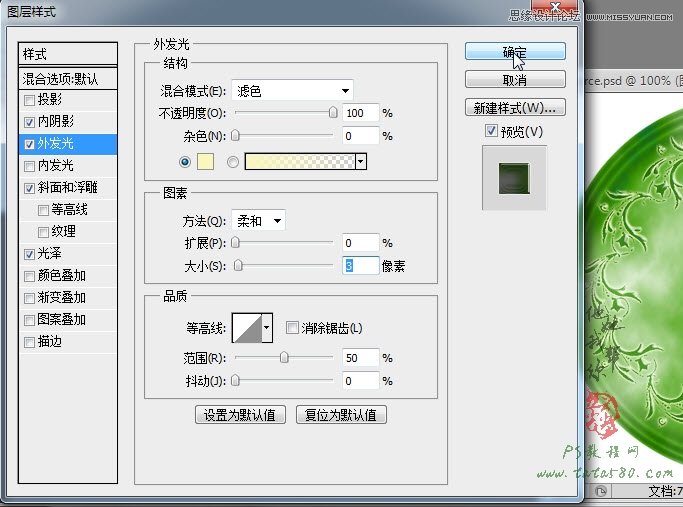The width and height of the screenshot is (683, 507).
Task: Select 样式 styles in the left list
Action: point(68,54)
